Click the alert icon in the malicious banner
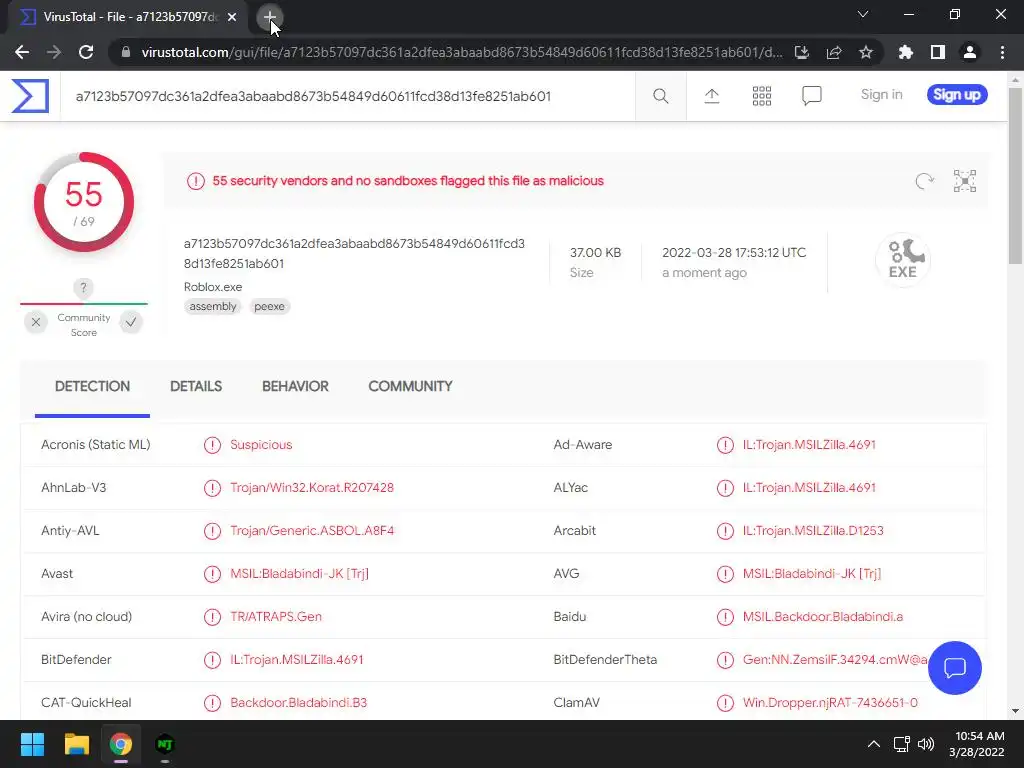 pos(195,181)
